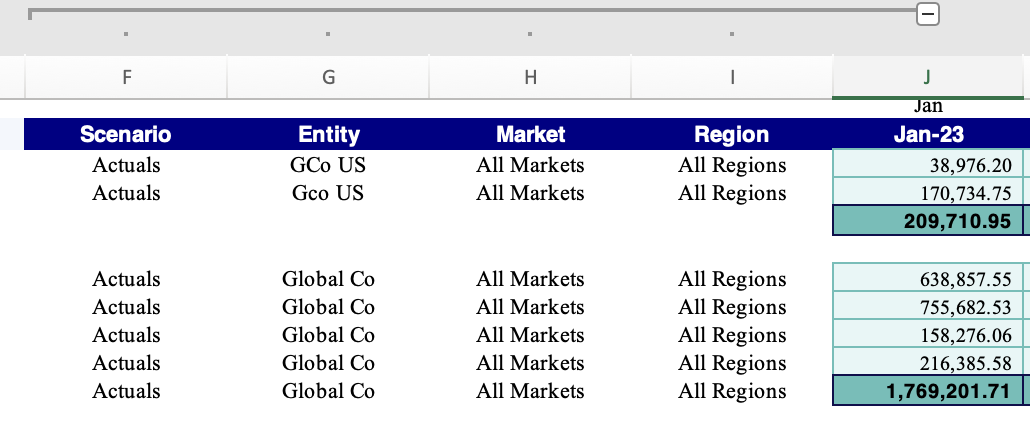Select column F header
This screenshot has height=432, width=1030.
click(x=126, y=77)
